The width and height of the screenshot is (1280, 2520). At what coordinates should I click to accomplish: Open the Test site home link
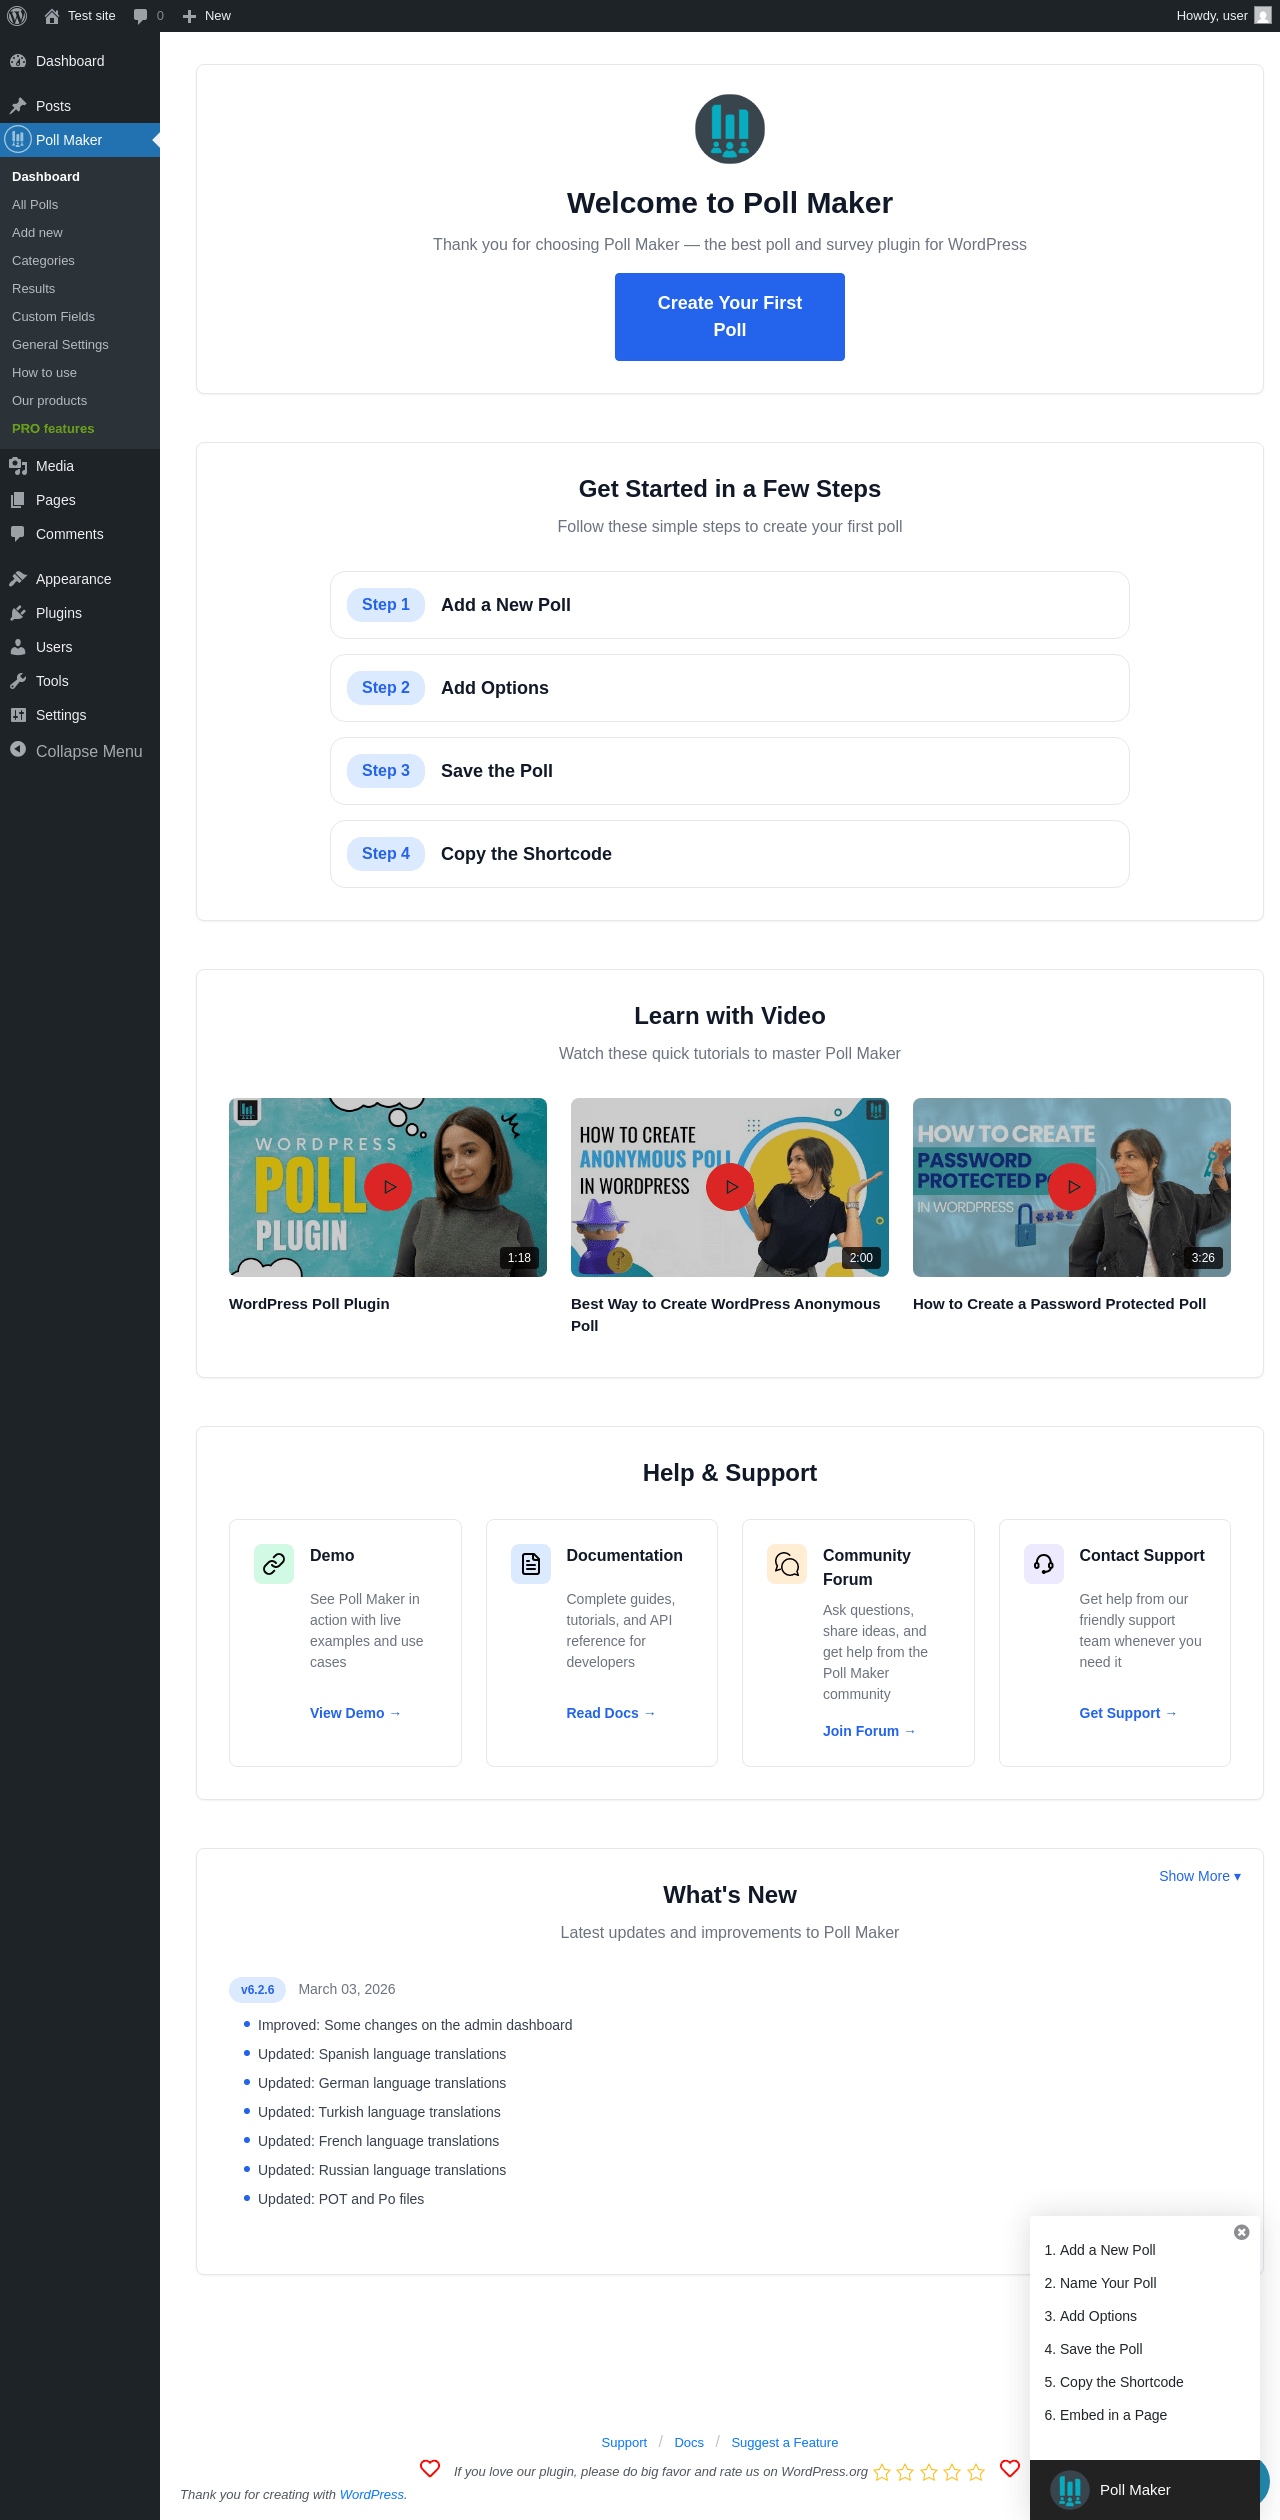[80, 16]
